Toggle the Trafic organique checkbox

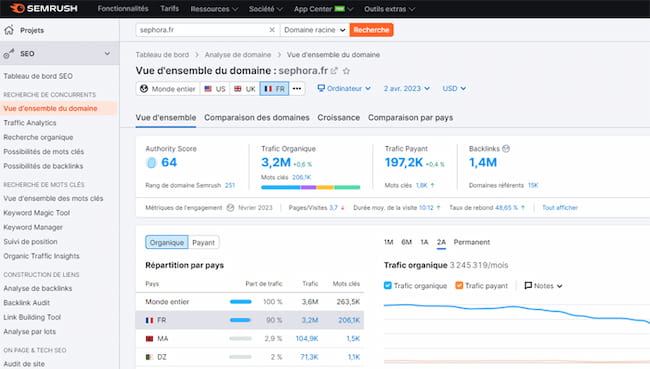tap(388, 286)
